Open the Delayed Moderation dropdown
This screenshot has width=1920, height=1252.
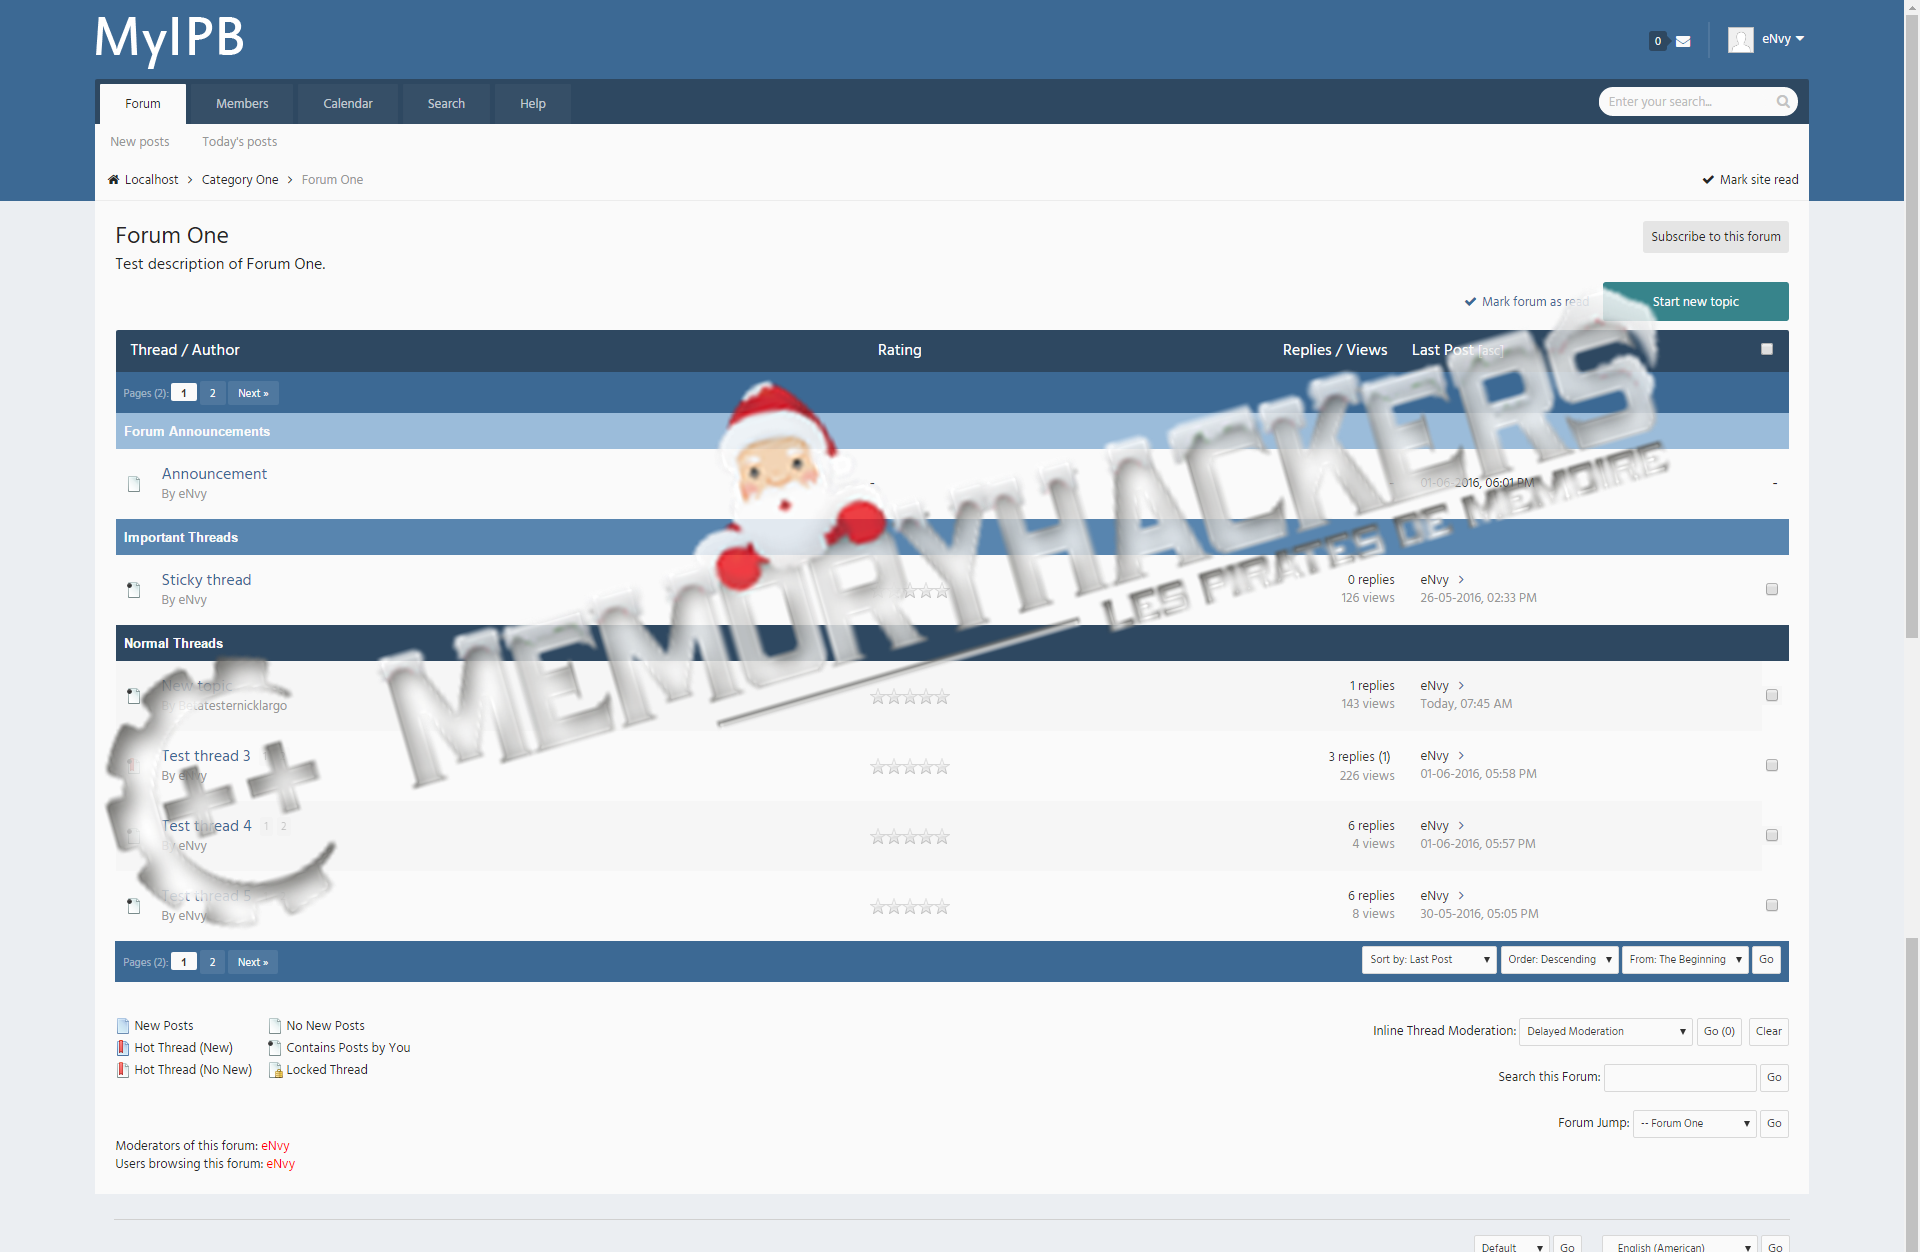click(x=1606, y=1032)
